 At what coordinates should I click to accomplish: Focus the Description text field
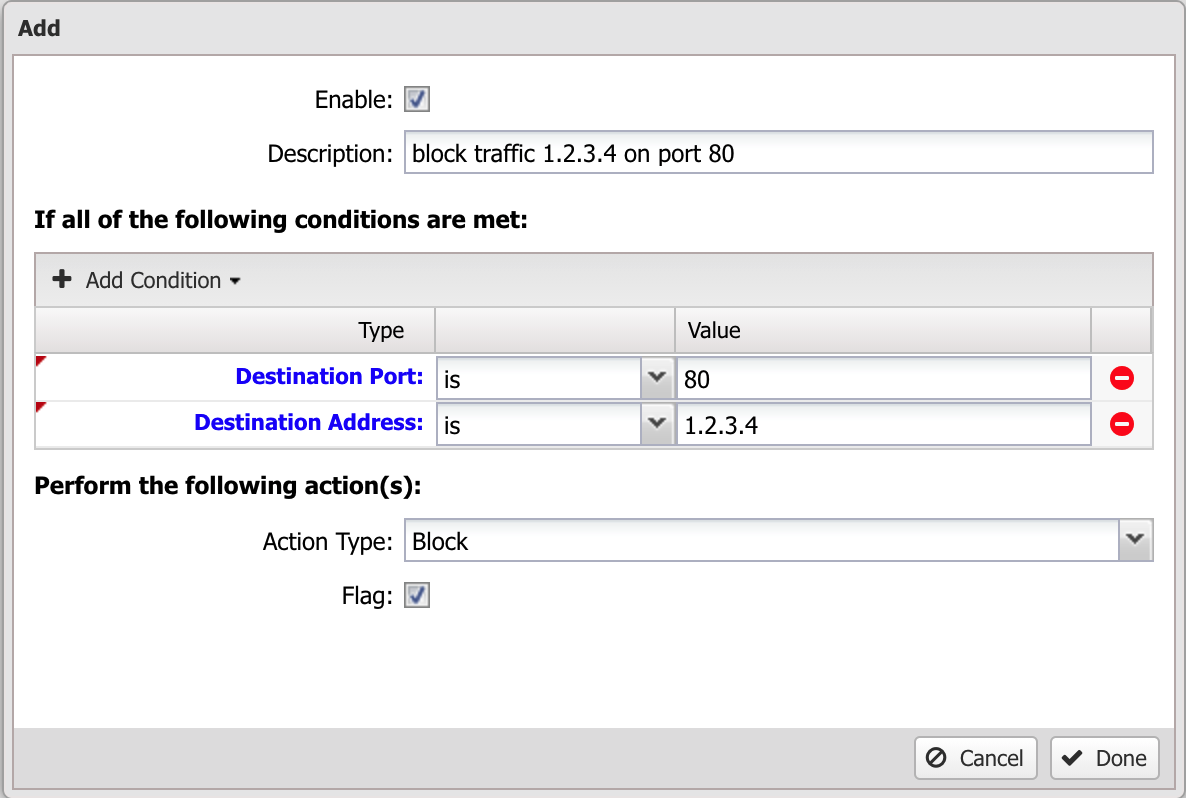(x=778, y=153)
